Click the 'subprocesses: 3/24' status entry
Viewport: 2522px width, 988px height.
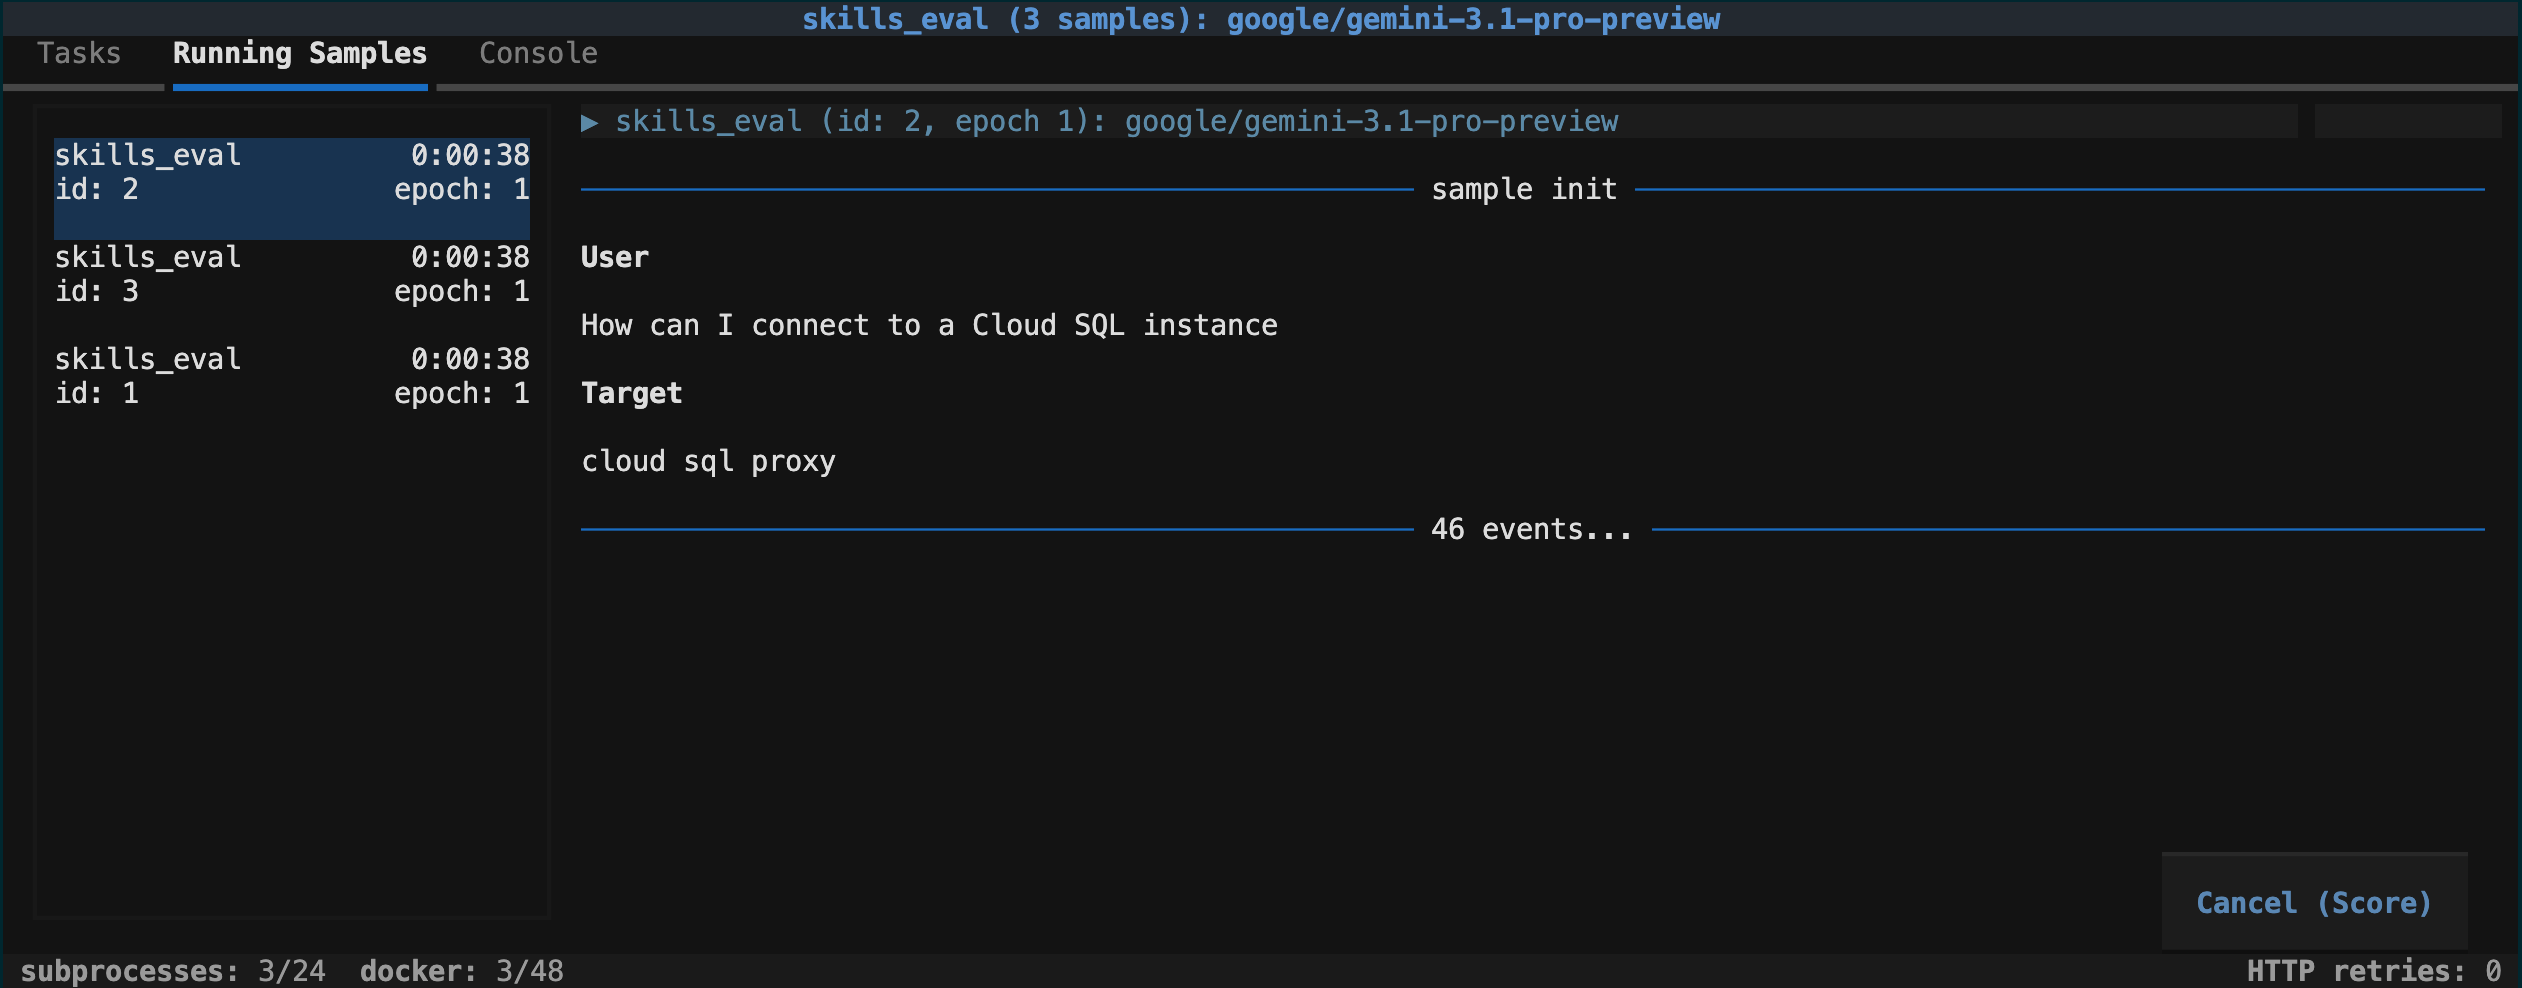click(173, 971)
